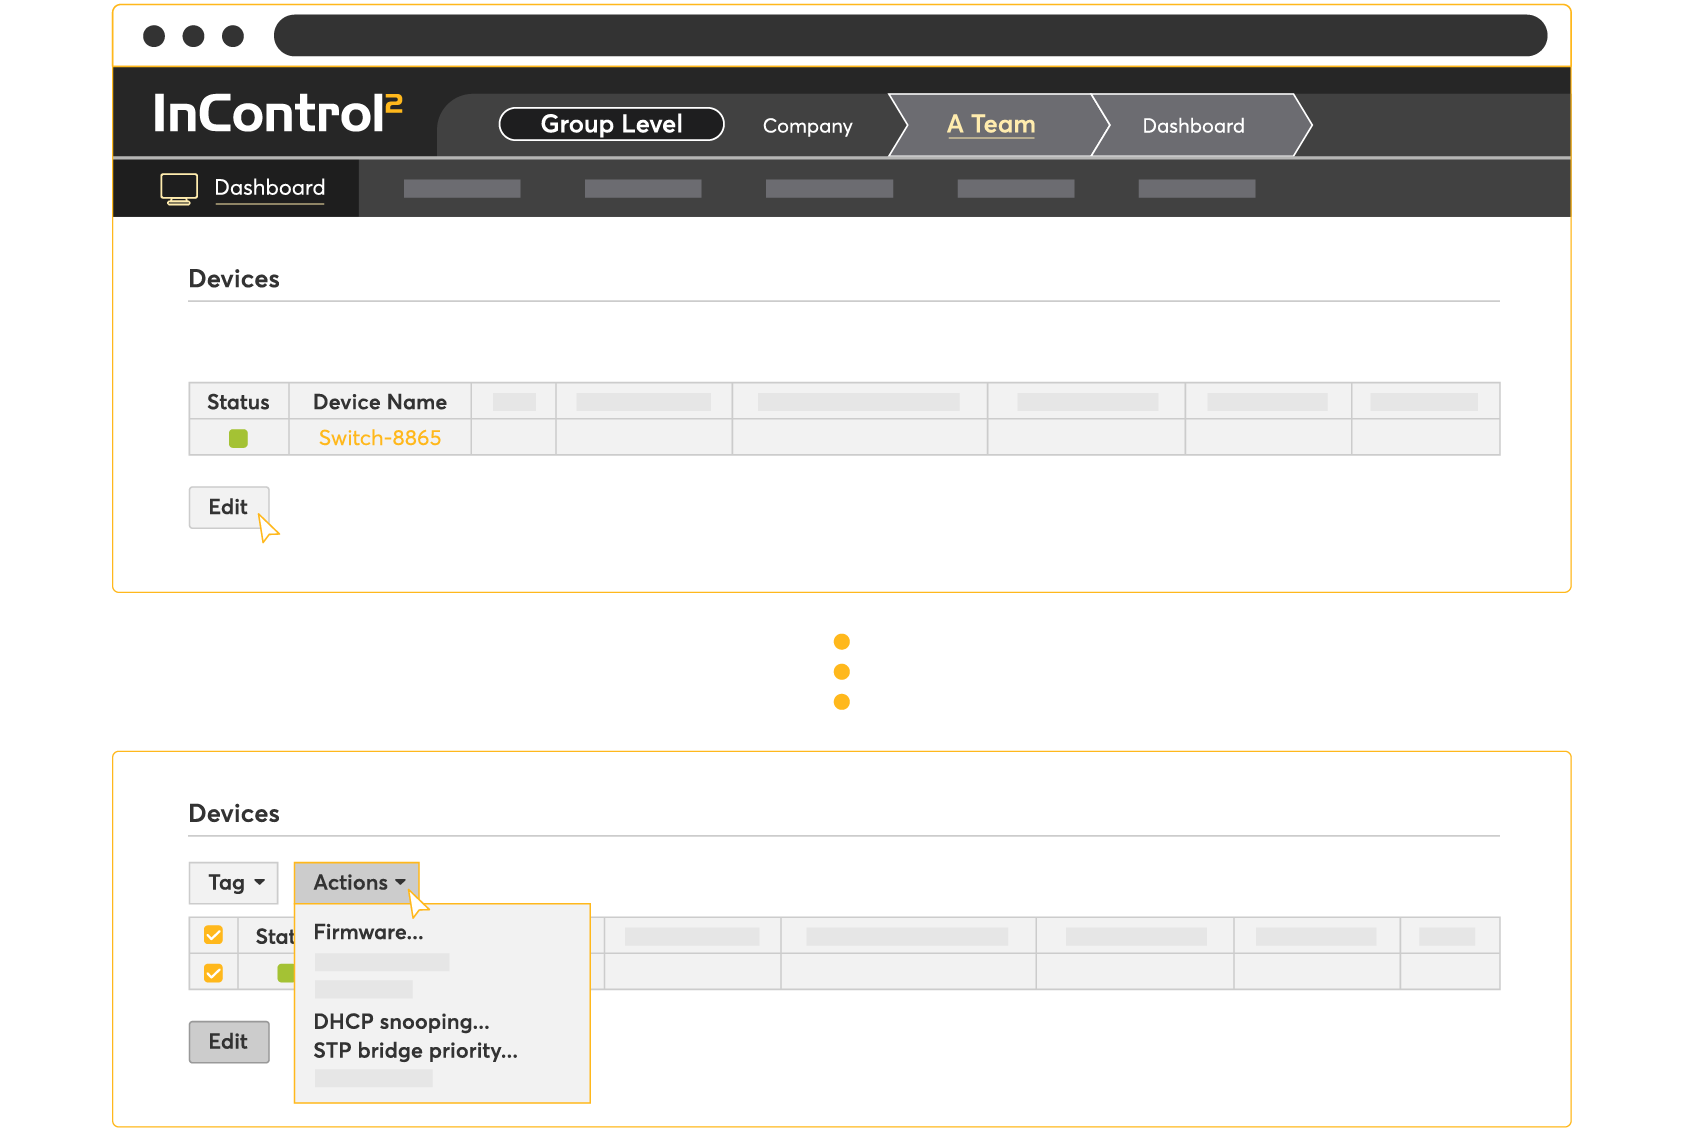This screenshot has height=1139, width=1684.
Task: Open the Actions dropdown
Action: (x=351, y=882)
